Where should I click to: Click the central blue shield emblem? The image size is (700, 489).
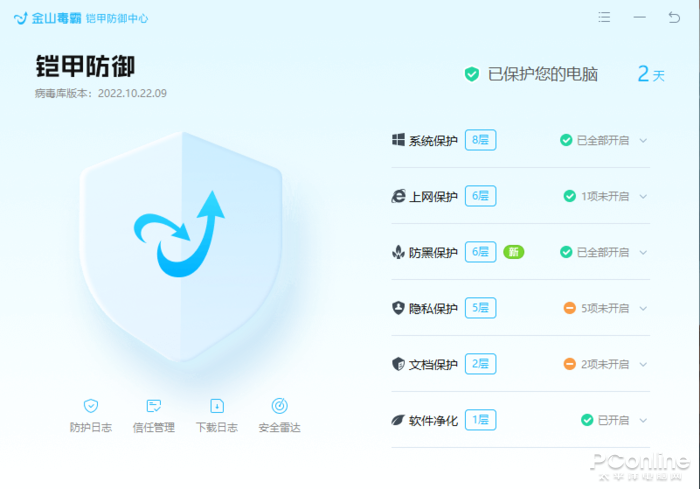point(181,246)
